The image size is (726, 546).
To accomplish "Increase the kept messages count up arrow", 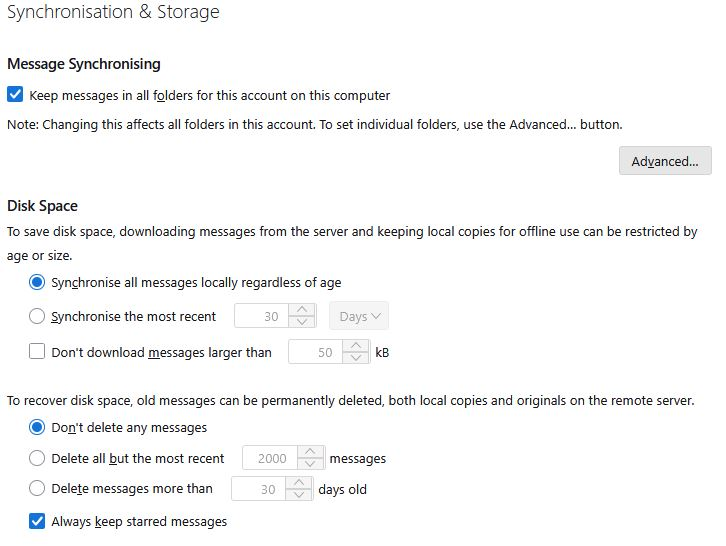I will (x=311, y=453).
